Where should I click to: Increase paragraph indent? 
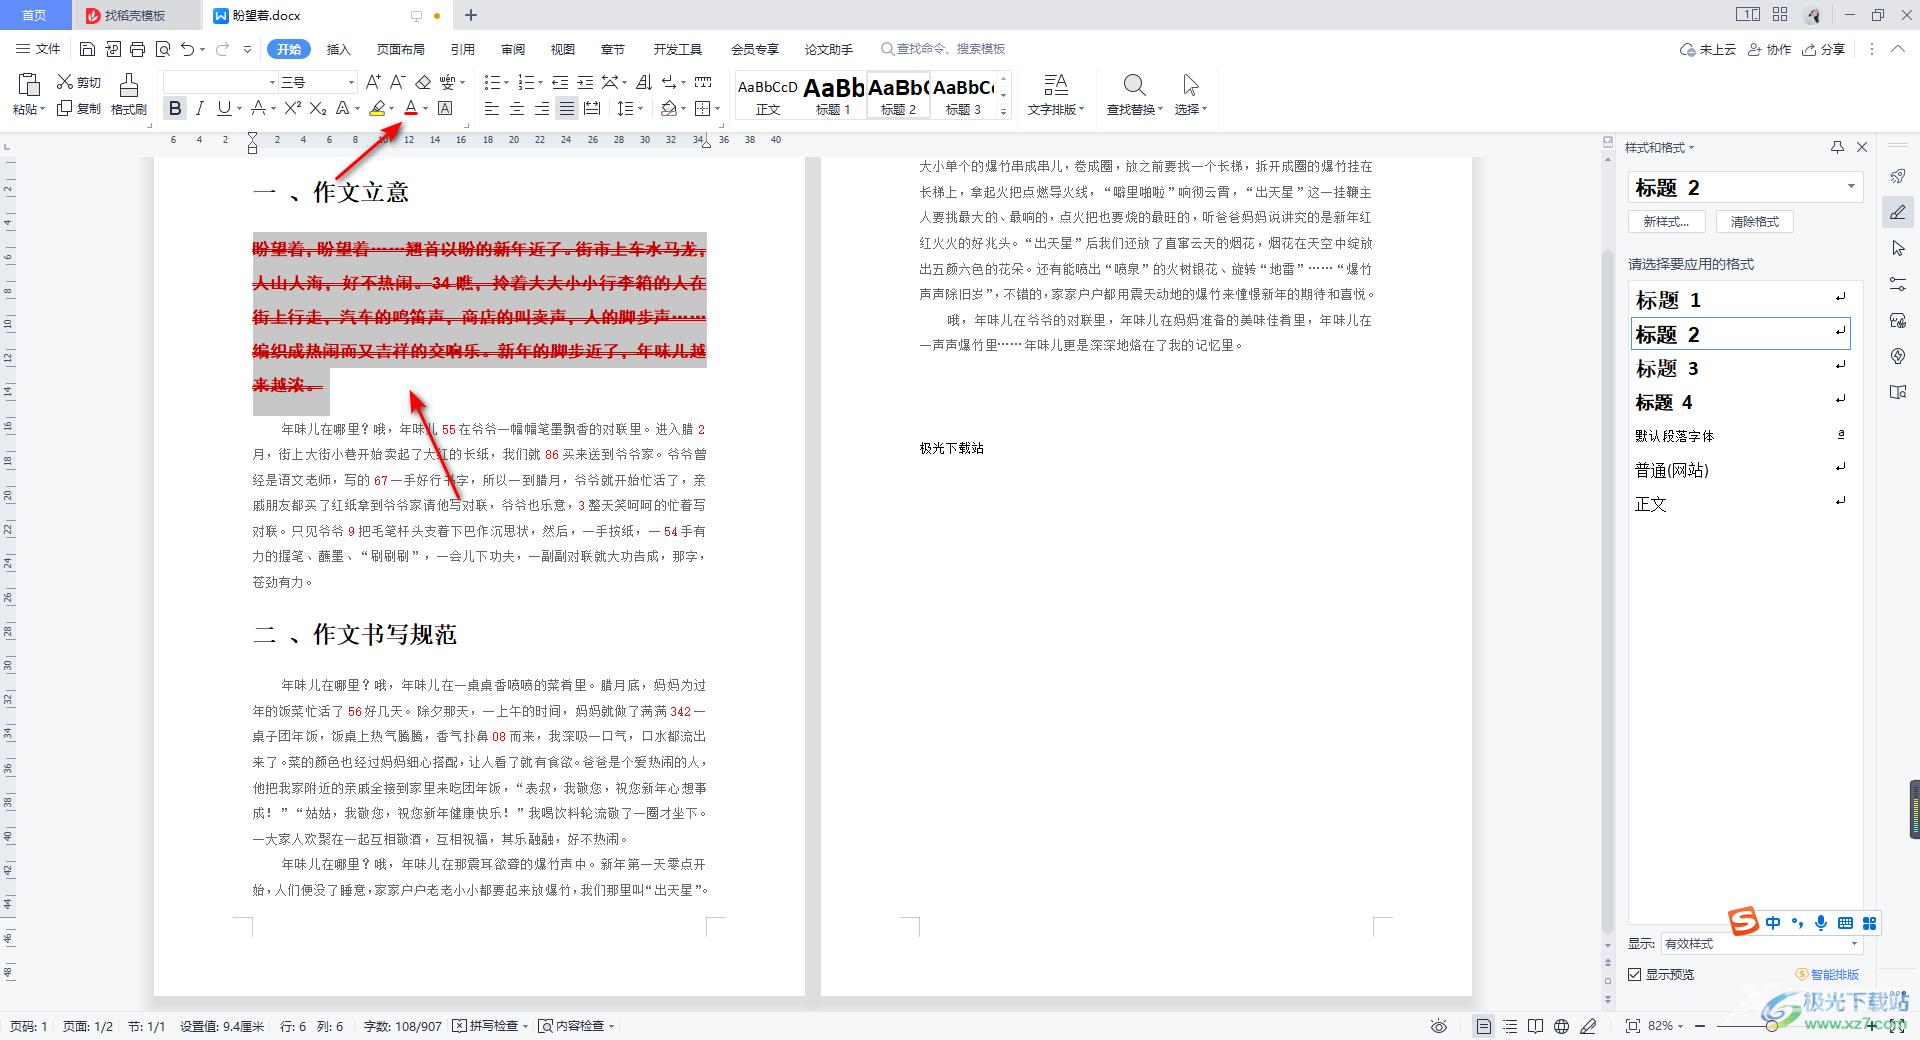tap(585, 82)
